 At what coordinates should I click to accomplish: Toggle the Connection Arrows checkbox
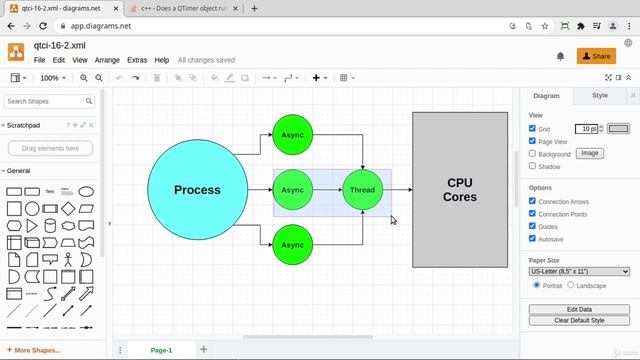[x=532, y=201]
